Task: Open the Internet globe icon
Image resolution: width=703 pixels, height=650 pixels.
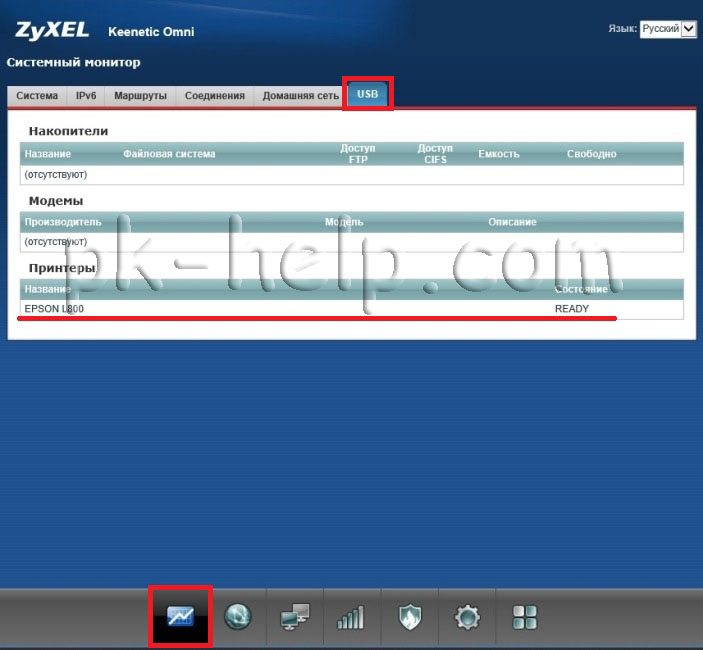Action: (x=238, y=616)
